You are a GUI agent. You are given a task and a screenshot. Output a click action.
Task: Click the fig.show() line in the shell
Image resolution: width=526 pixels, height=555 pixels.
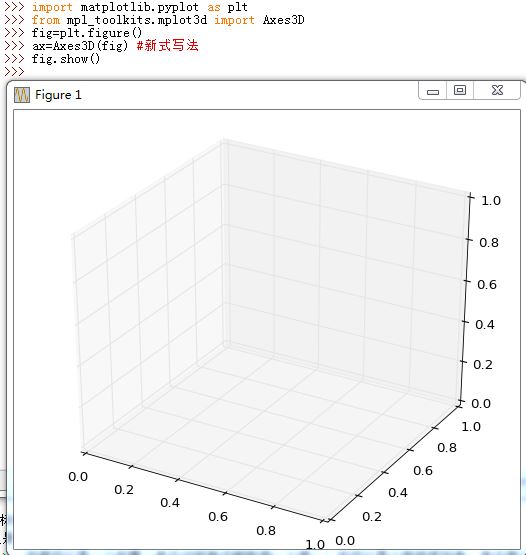point(66,59)
